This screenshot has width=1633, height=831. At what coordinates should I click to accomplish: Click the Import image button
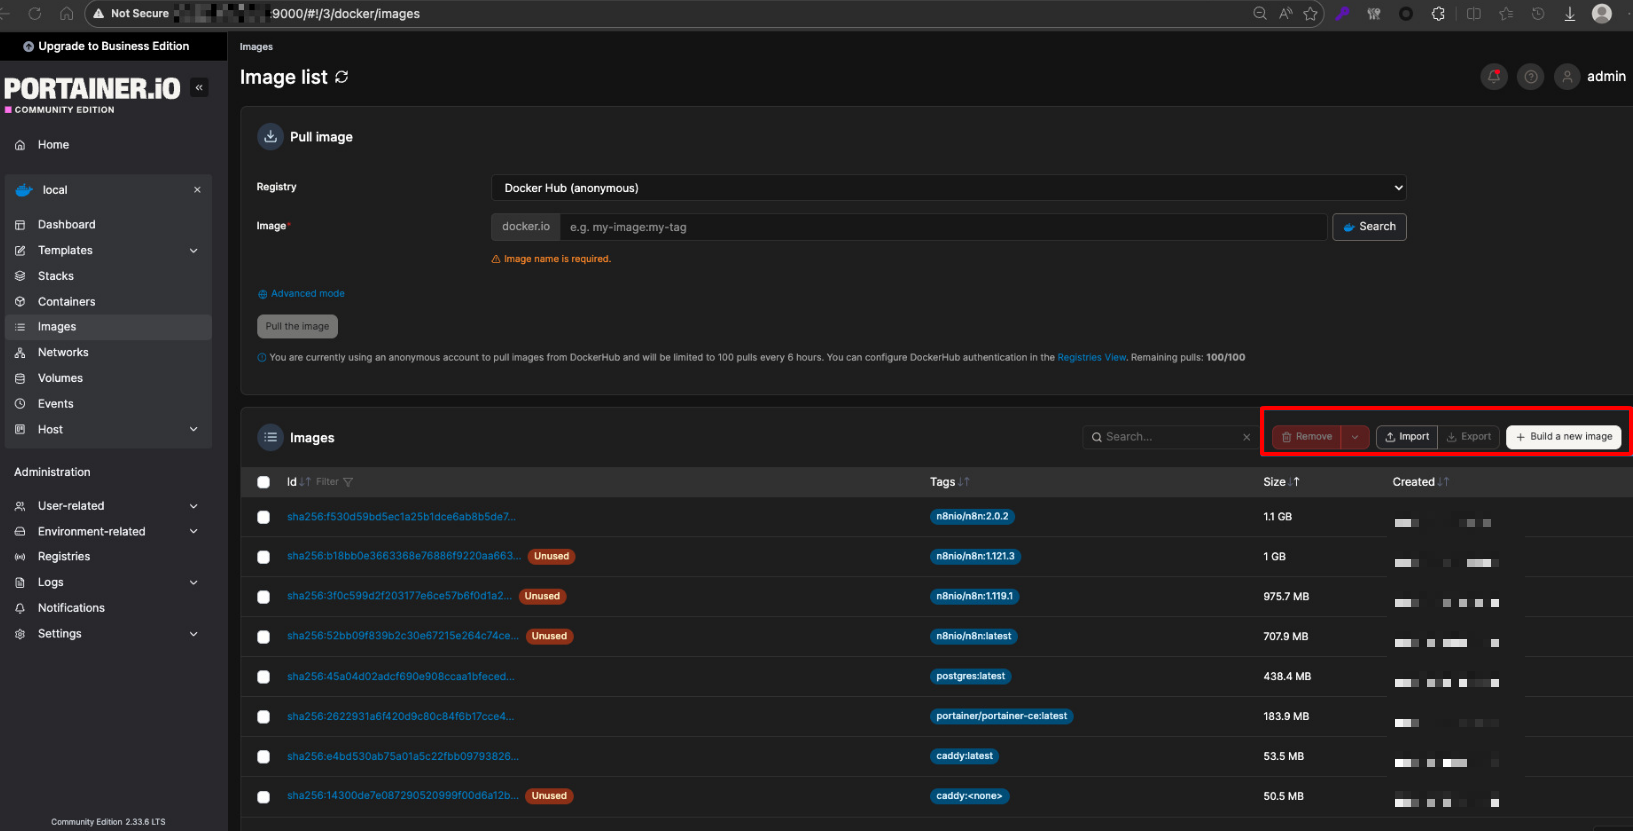(x=1407, y=437)
